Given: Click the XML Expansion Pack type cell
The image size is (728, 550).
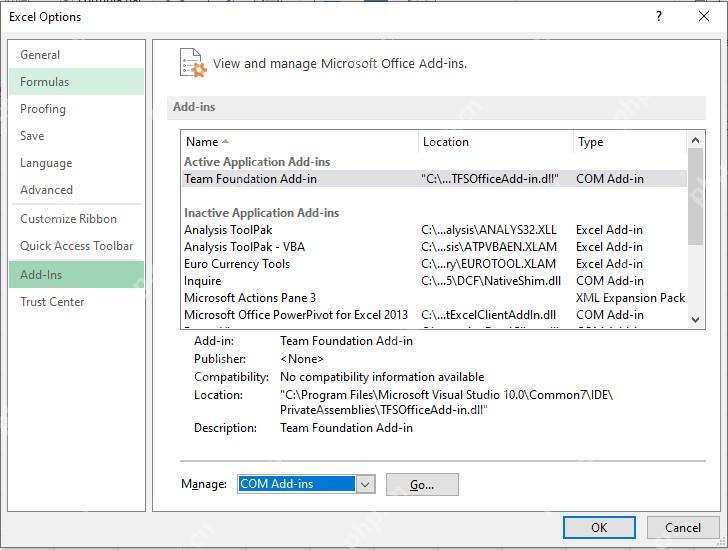Looking at the screenshot, I should pyautogui.click(x=630, y=298).
